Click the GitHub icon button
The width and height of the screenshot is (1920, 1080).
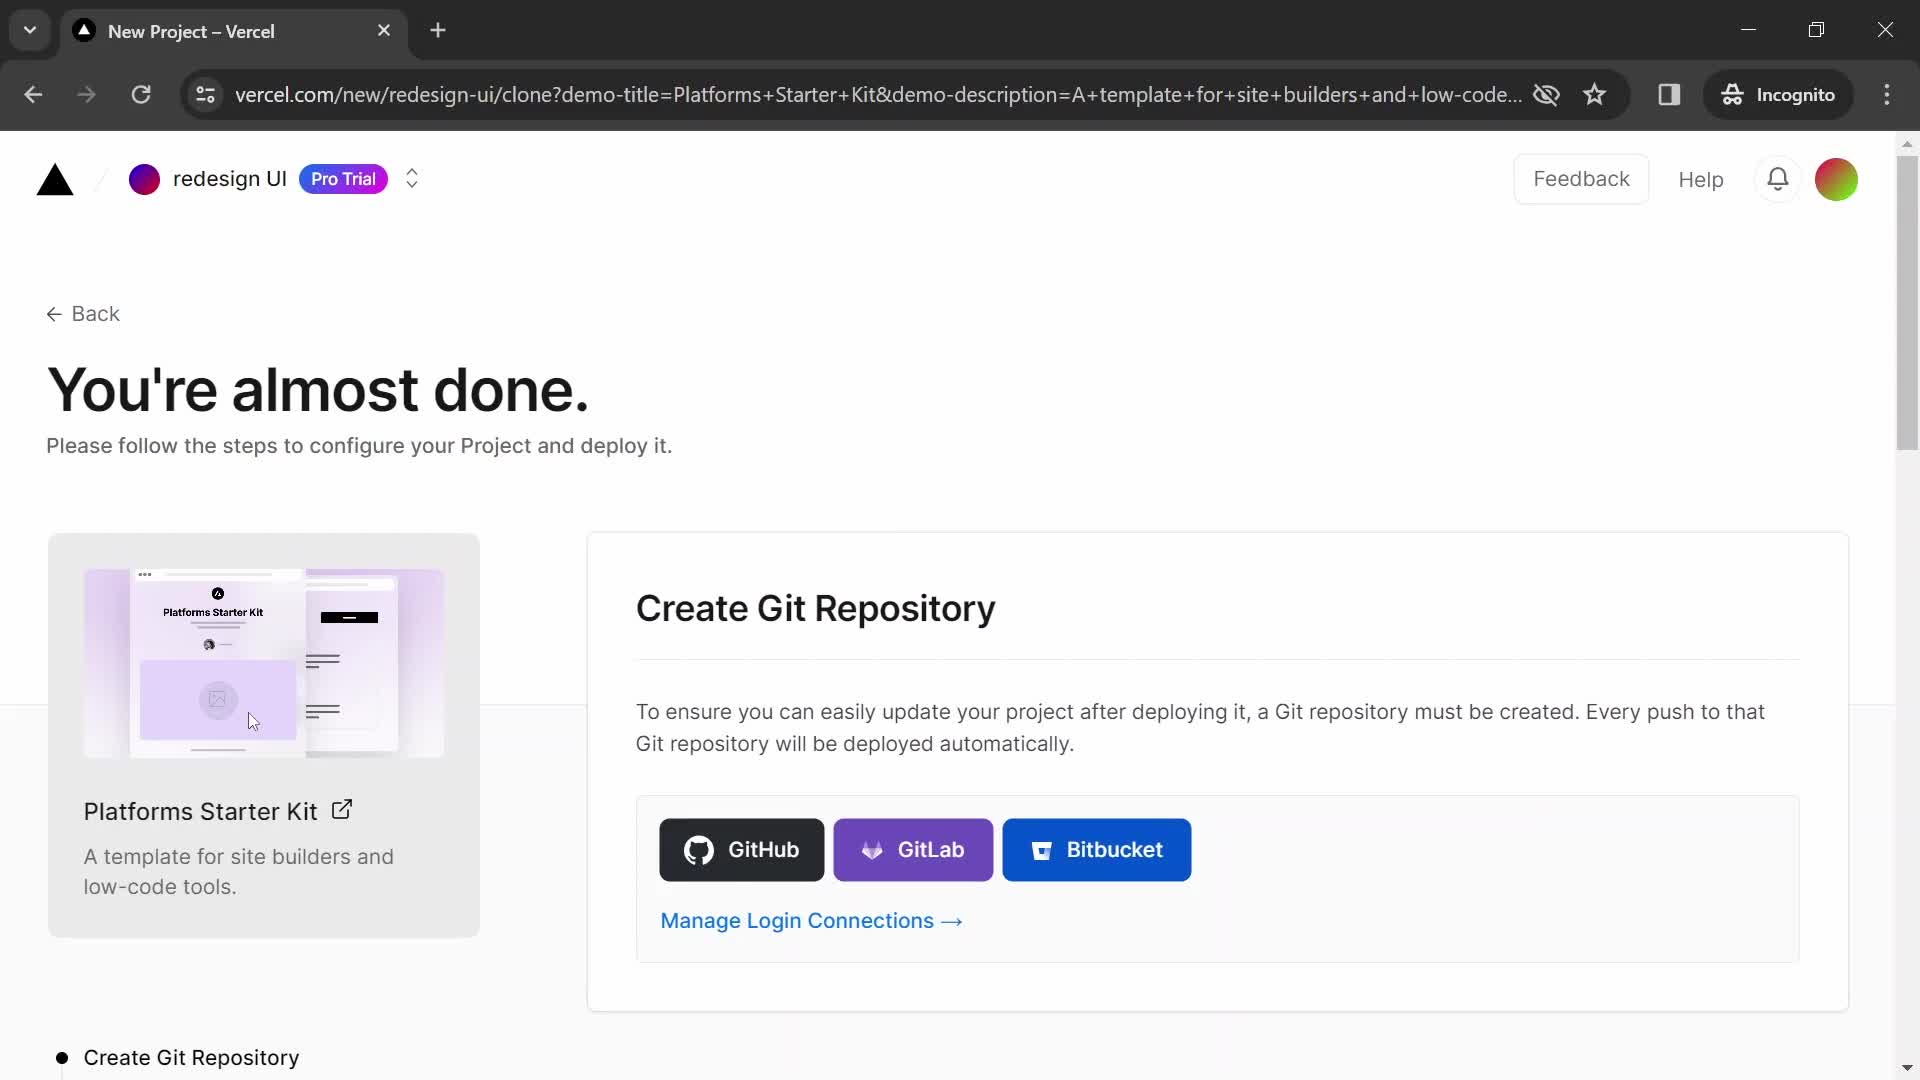[699, 849]
